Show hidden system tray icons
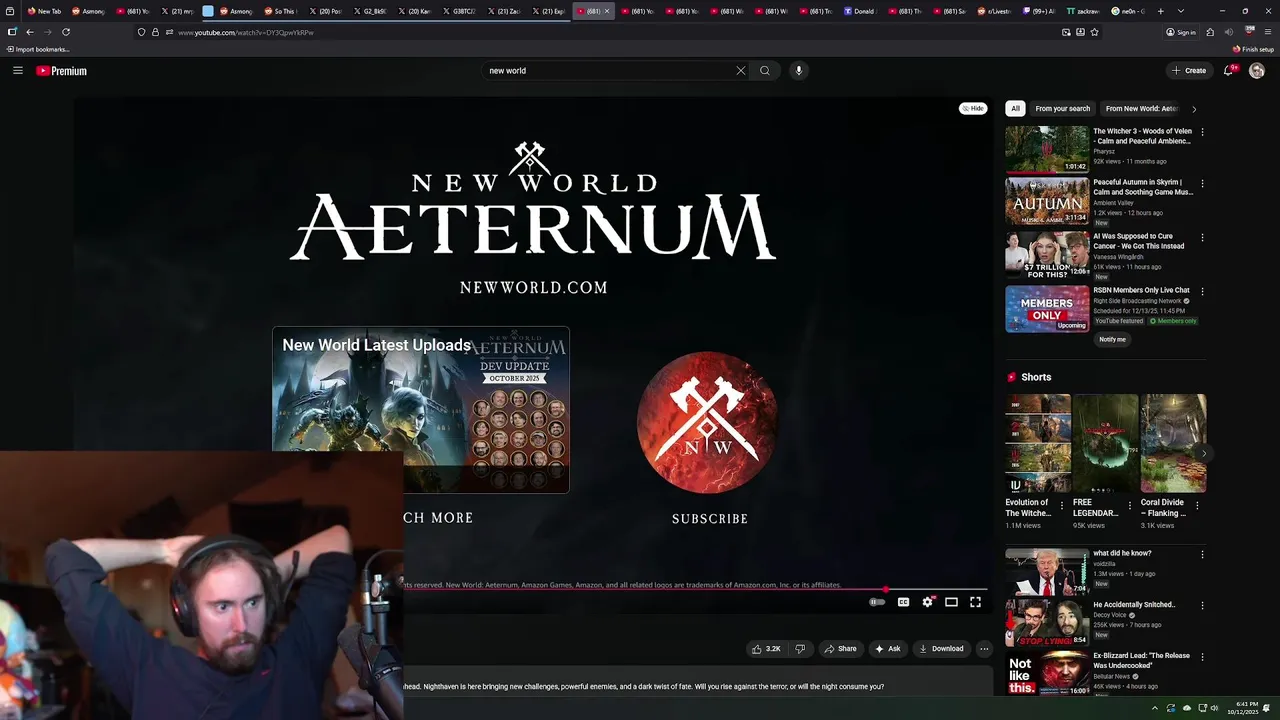Viewport: 1280px width, 720px height. point(1154,708)
